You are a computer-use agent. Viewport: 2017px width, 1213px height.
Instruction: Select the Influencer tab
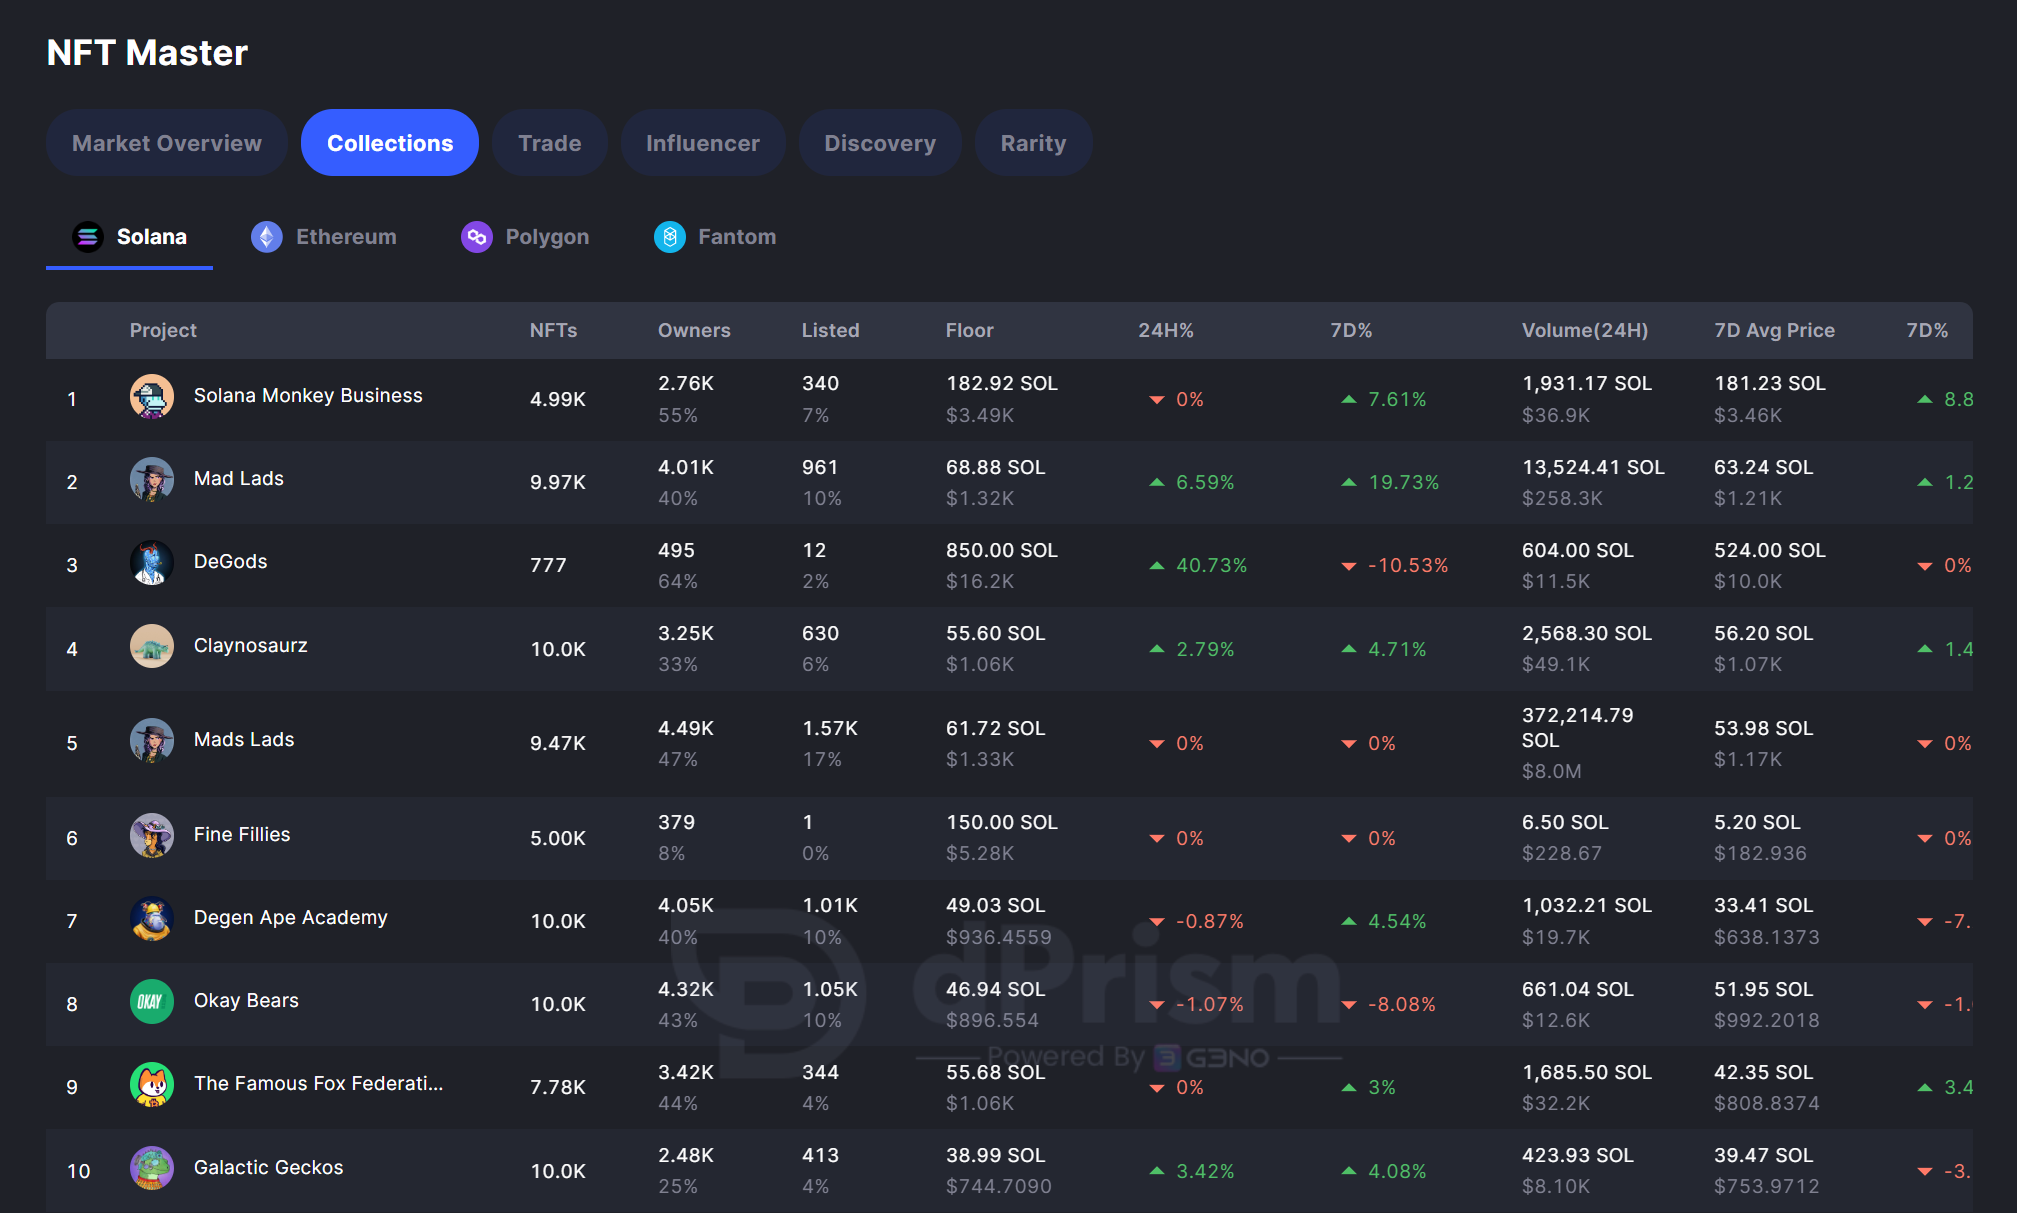click(702, 143)
